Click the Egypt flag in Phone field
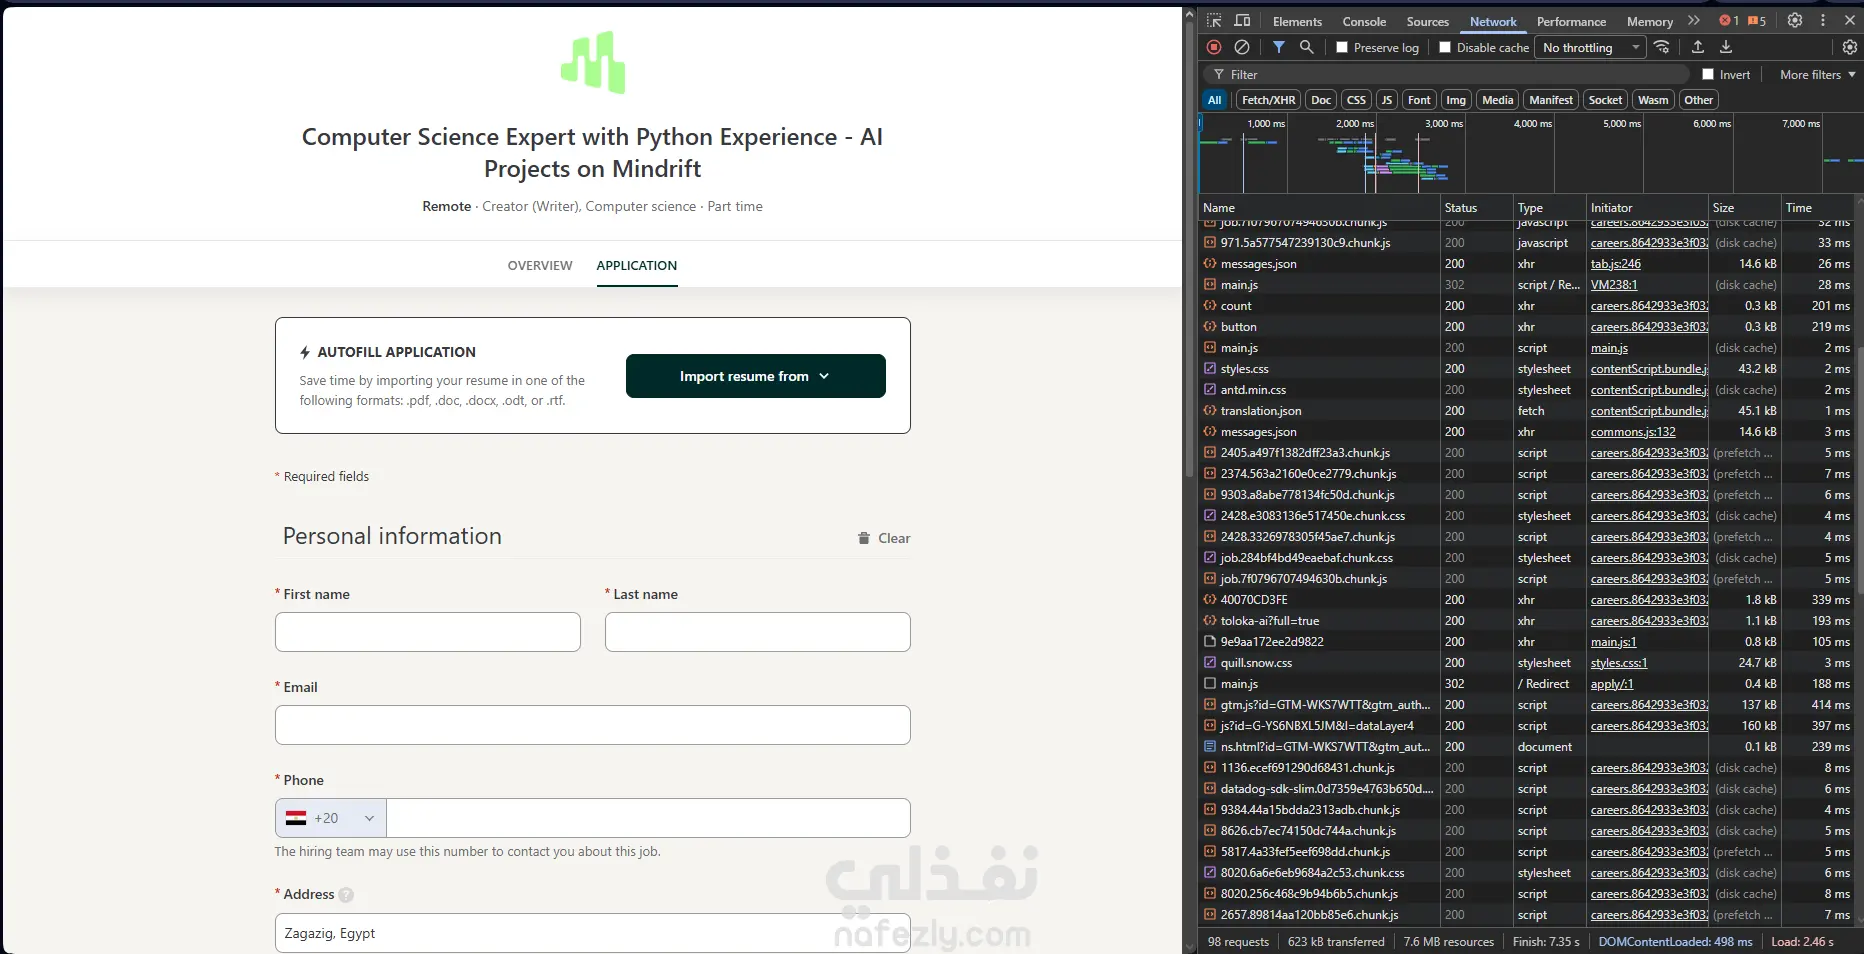Image resolution: width=1864 pixels, height=954 pixels. click(296, 818)
